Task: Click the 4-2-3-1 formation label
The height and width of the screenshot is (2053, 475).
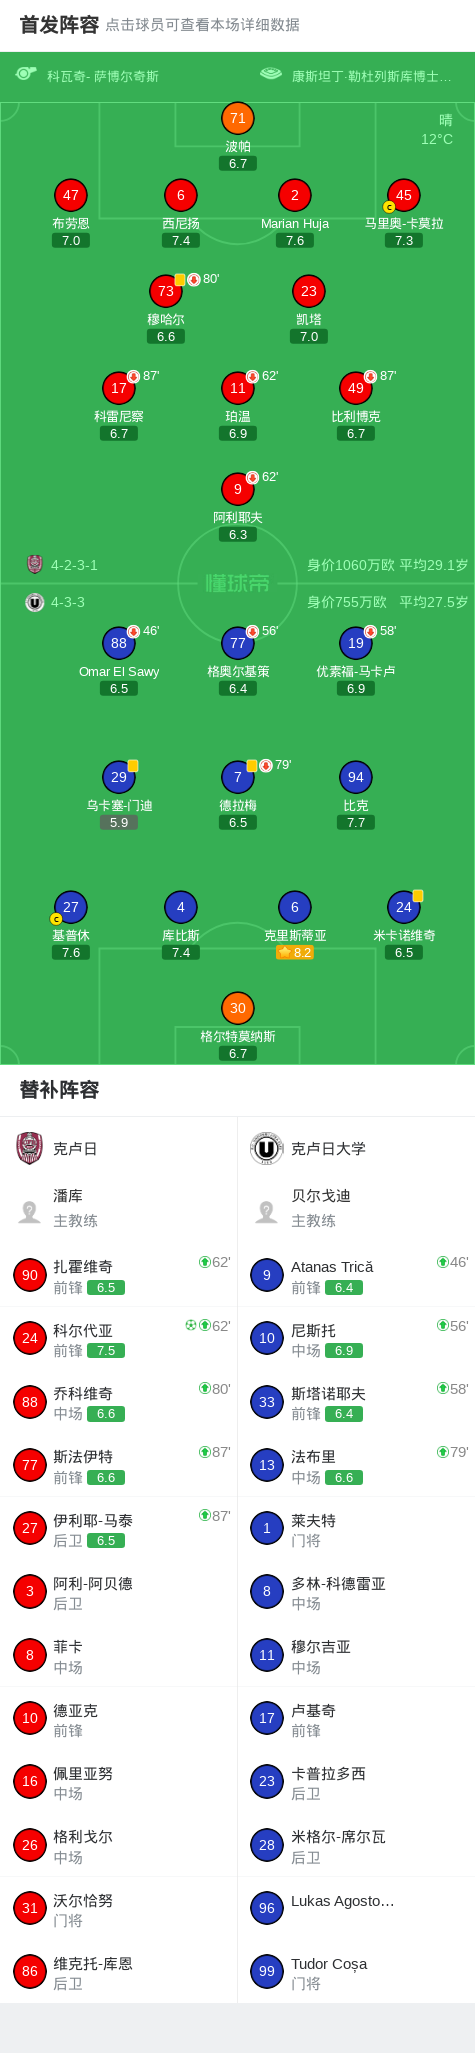Action: click(x=75, y=565)
